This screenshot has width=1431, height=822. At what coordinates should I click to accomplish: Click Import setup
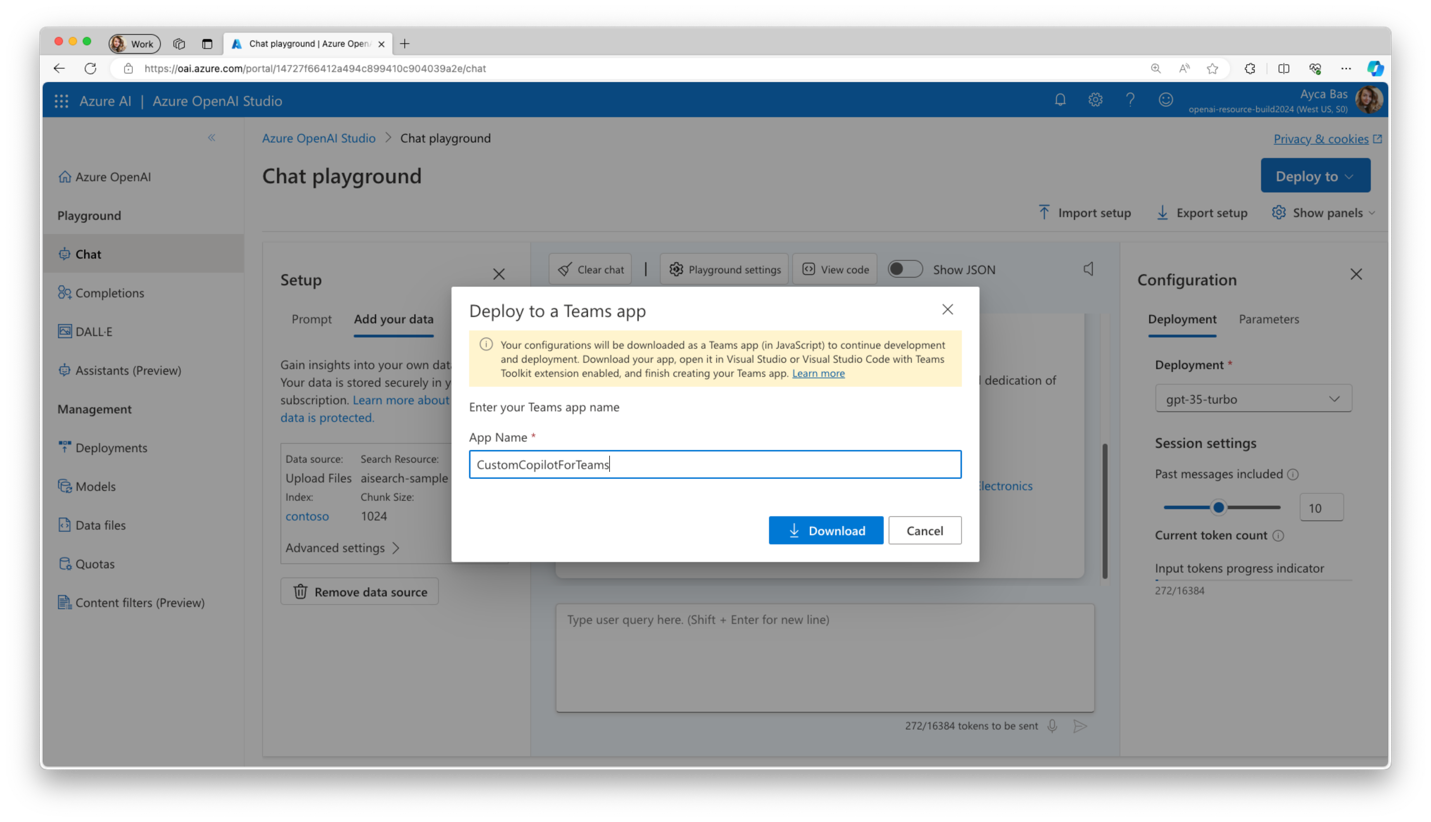[x=1084, y=213]
